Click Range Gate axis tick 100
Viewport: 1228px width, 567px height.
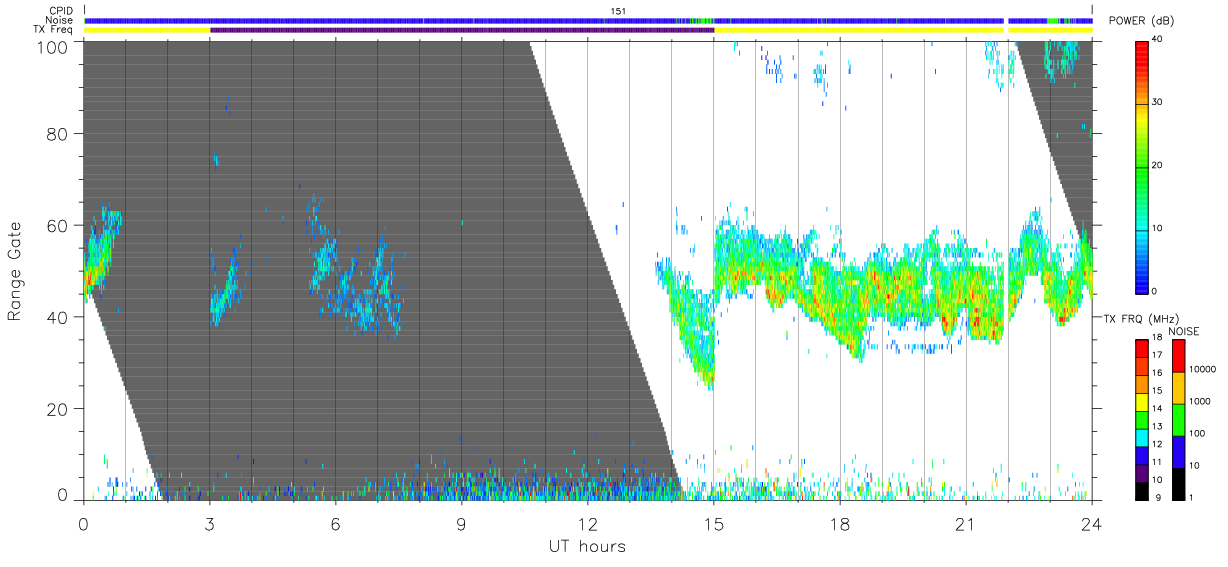(x=54, y=47)
